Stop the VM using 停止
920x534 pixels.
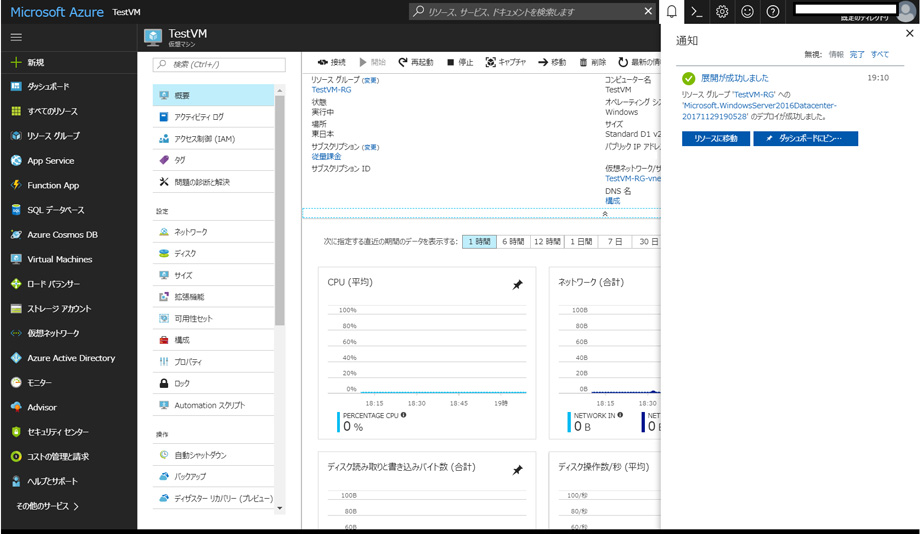point(460,62)
